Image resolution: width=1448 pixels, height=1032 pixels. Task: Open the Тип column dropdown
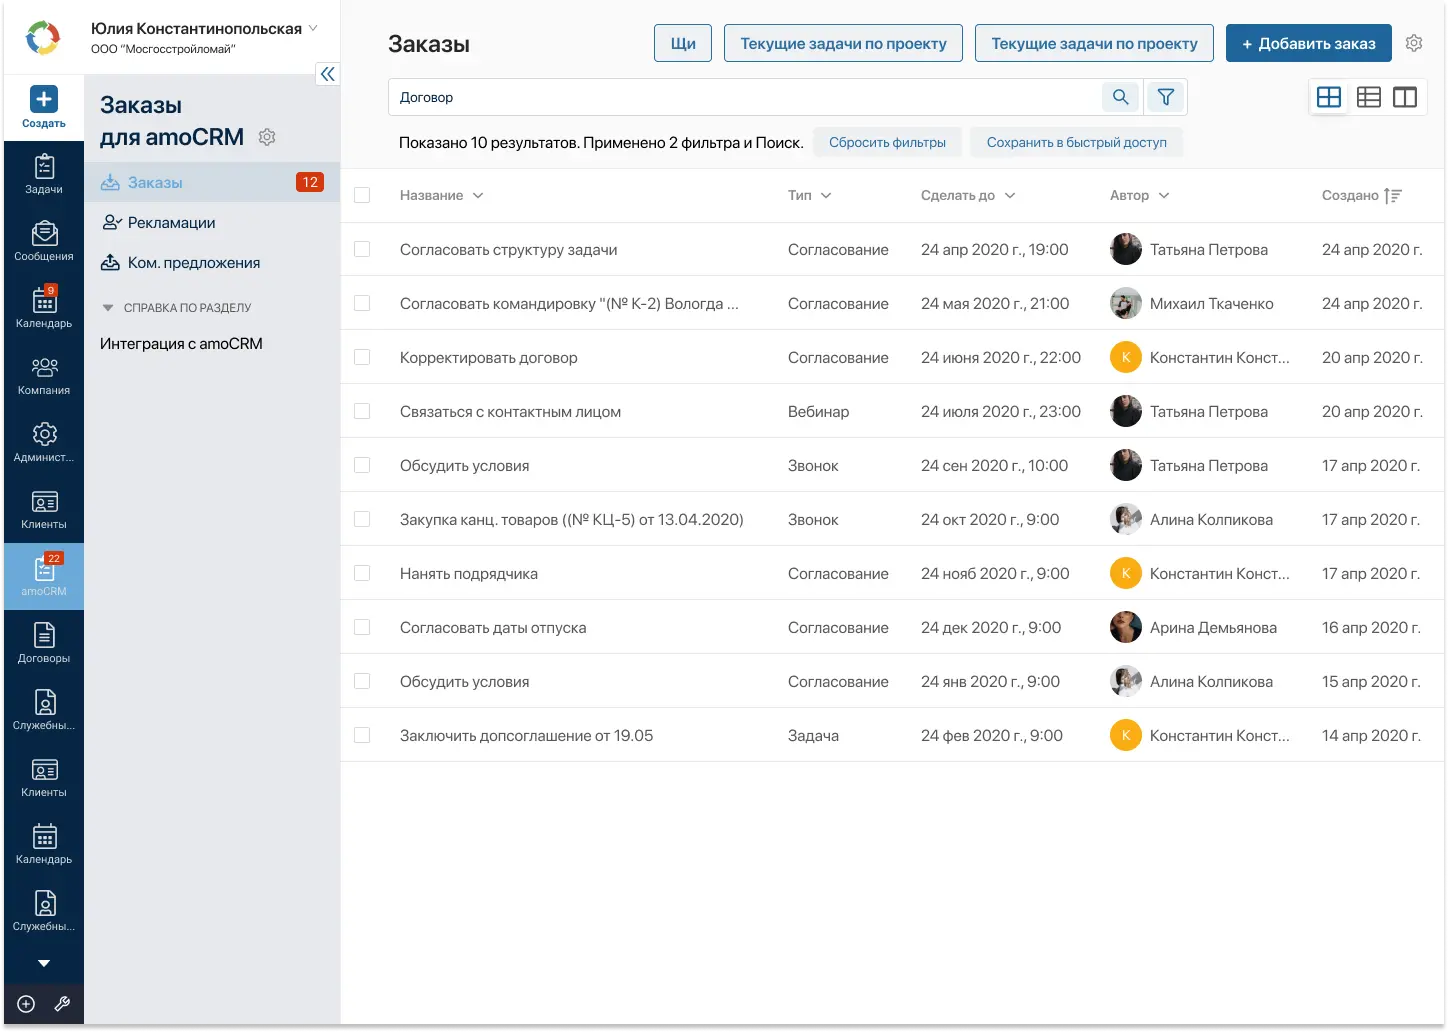tap(826, 196)
